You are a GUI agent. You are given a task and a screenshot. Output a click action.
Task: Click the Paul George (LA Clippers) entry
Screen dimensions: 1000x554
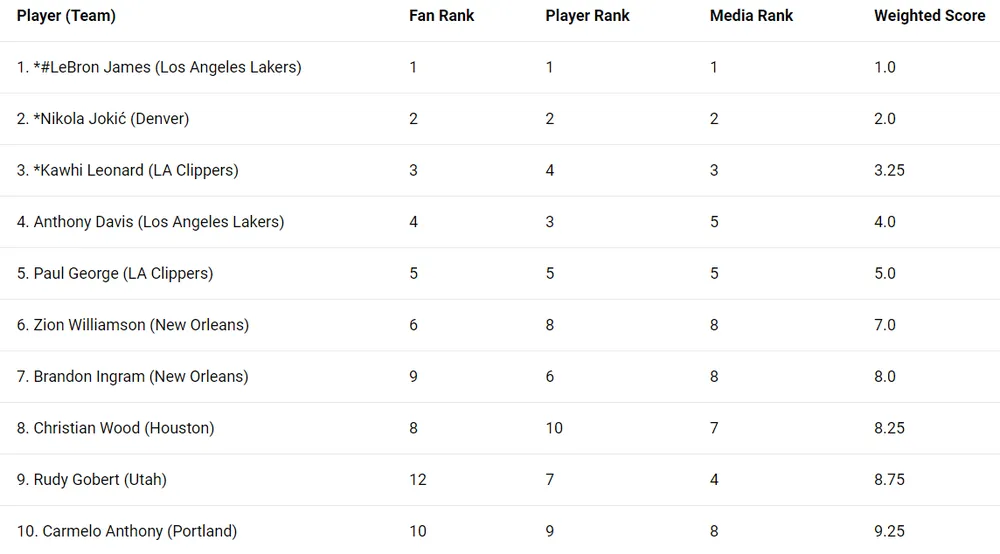(115, 273)
